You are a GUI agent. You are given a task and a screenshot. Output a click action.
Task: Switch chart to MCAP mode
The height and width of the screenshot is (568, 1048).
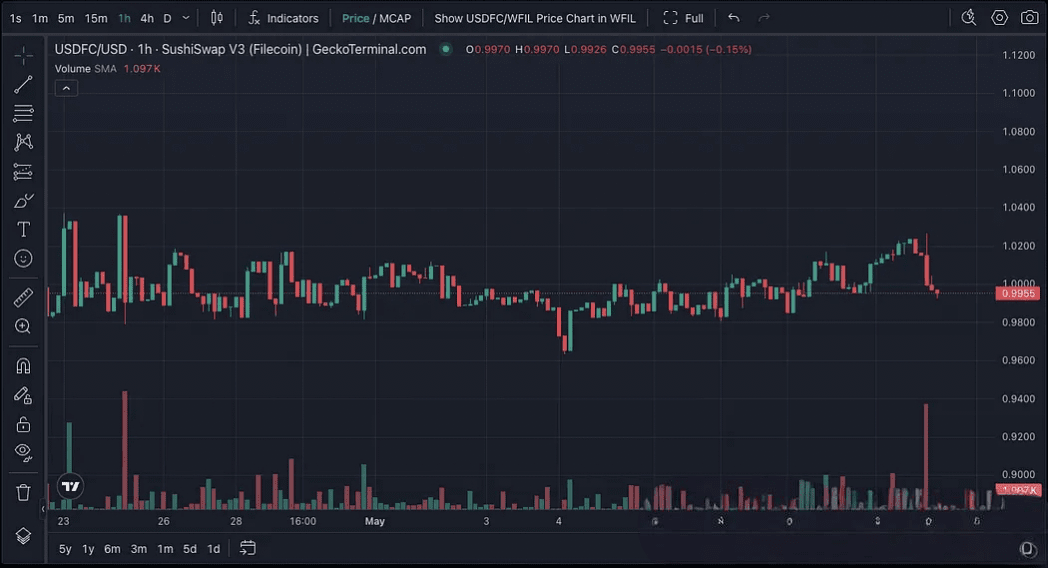click(395, 19)
